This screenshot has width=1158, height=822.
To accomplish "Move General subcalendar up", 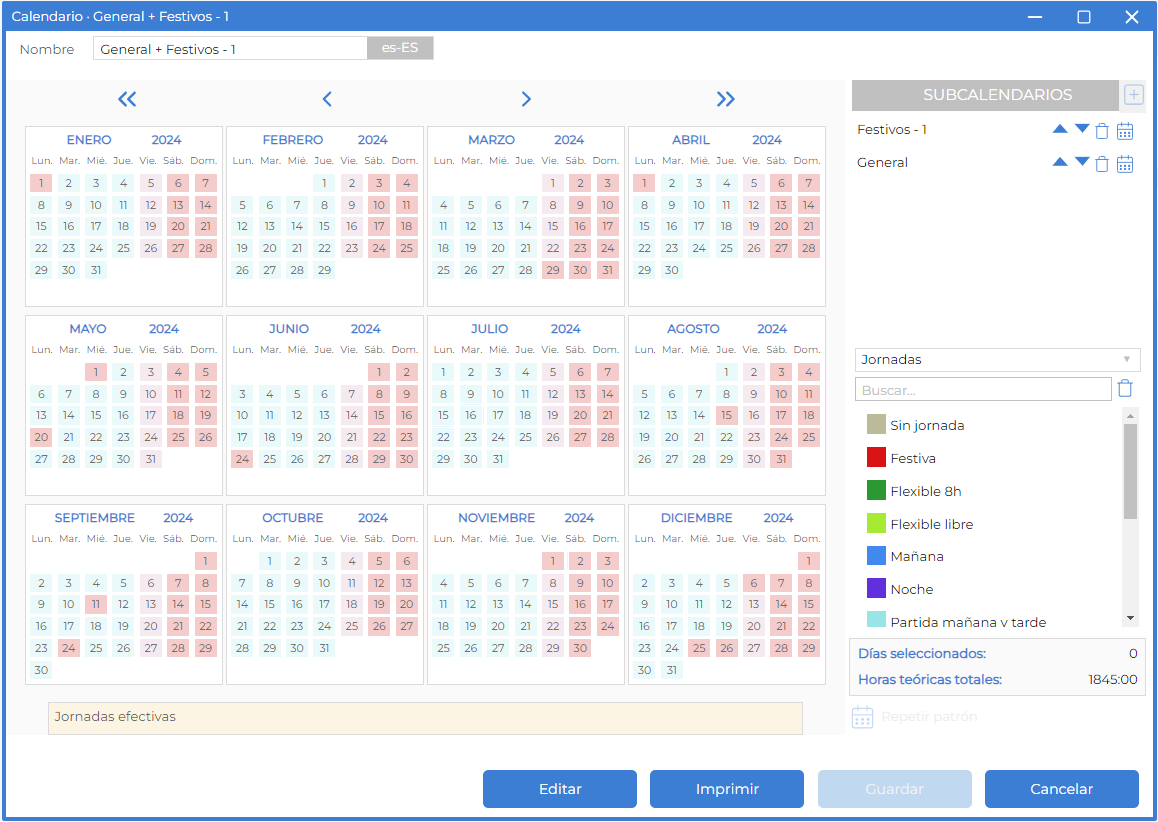I will tap(1060, 162).
